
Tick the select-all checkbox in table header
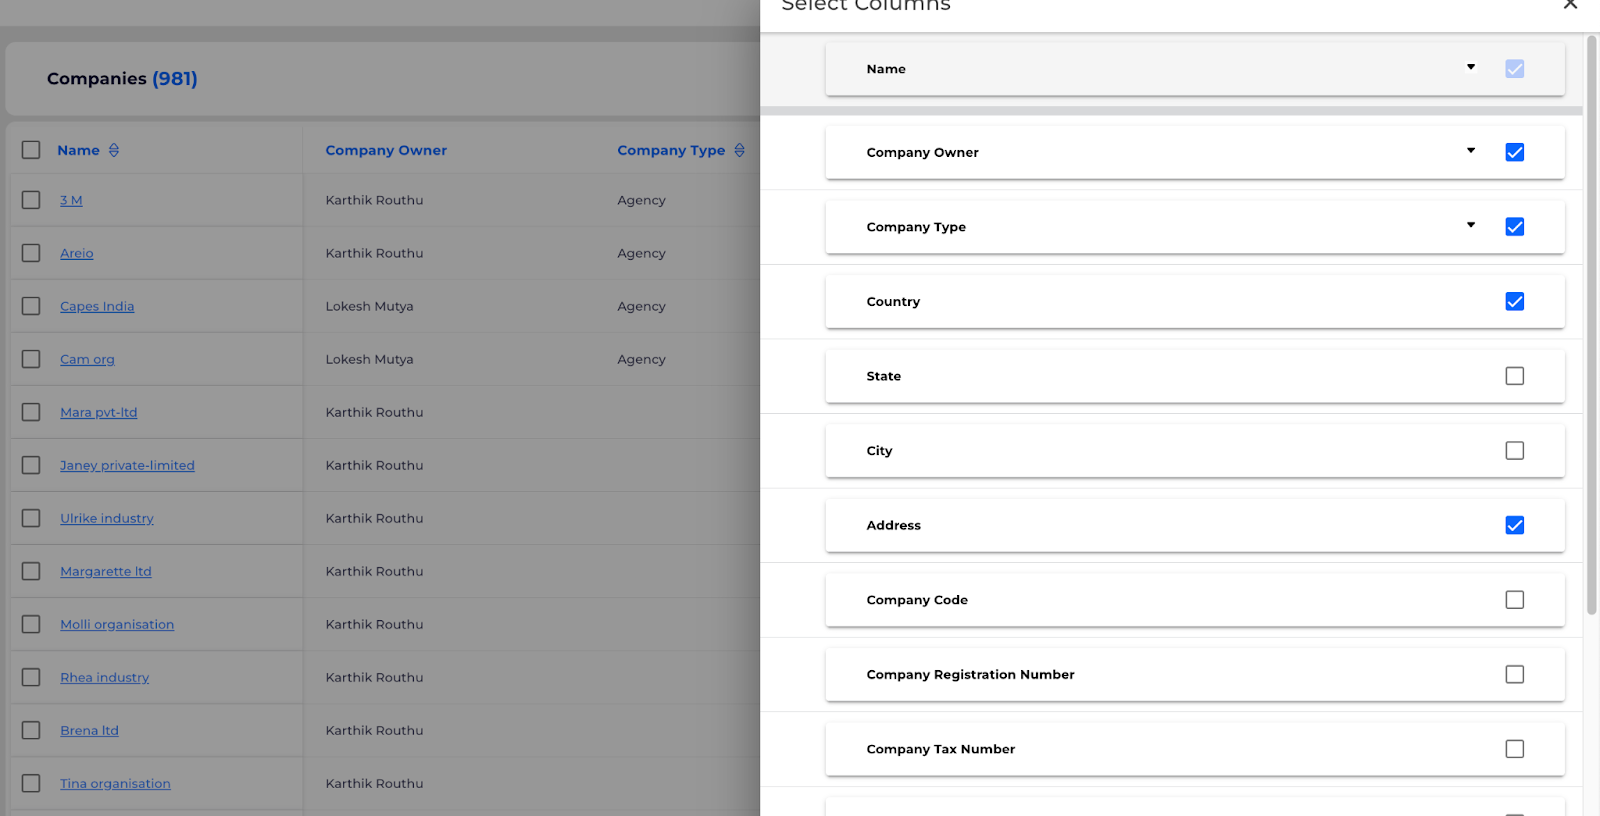(x=31, y=150)
